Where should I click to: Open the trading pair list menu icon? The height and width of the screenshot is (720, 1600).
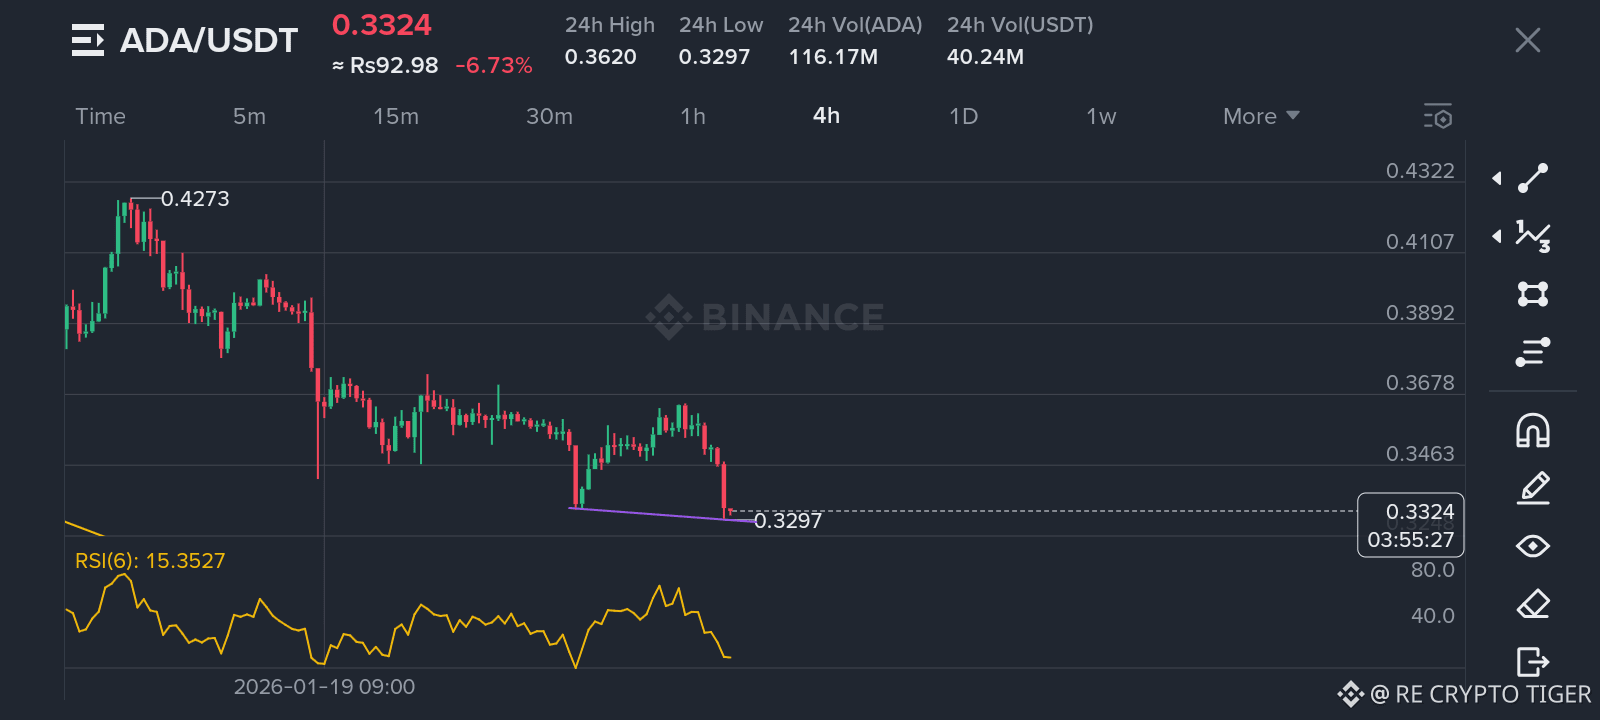(88, 40)
